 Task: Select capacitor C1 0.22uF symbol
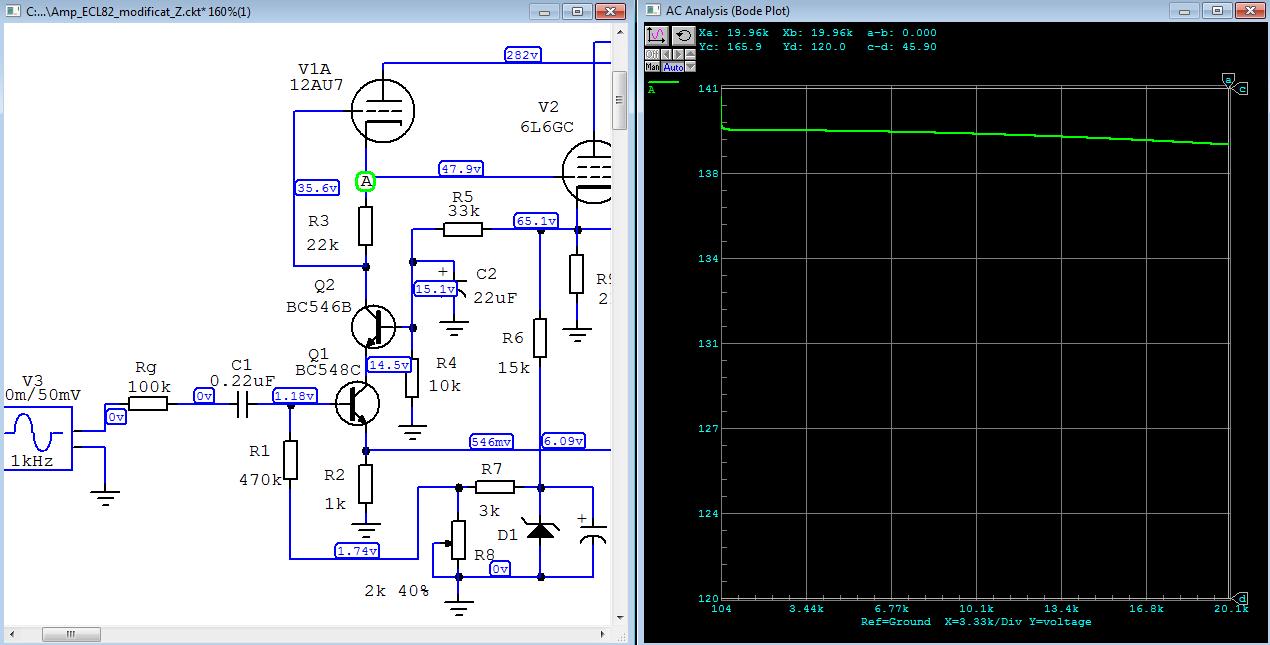241,404
